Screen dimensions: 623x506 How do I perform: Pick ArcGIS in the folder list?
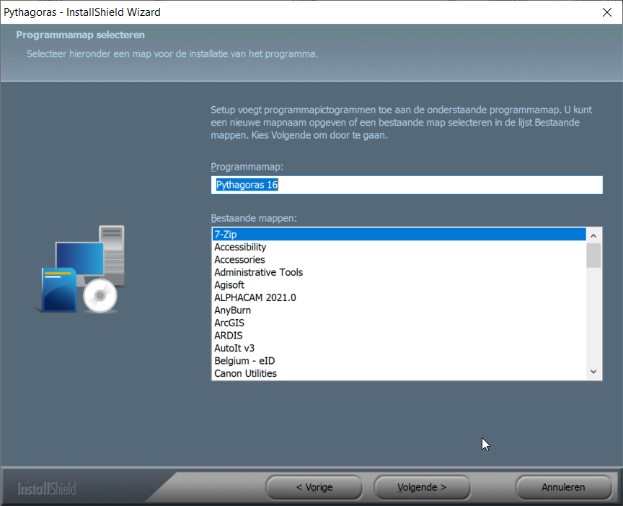click(x=399, y=323)
